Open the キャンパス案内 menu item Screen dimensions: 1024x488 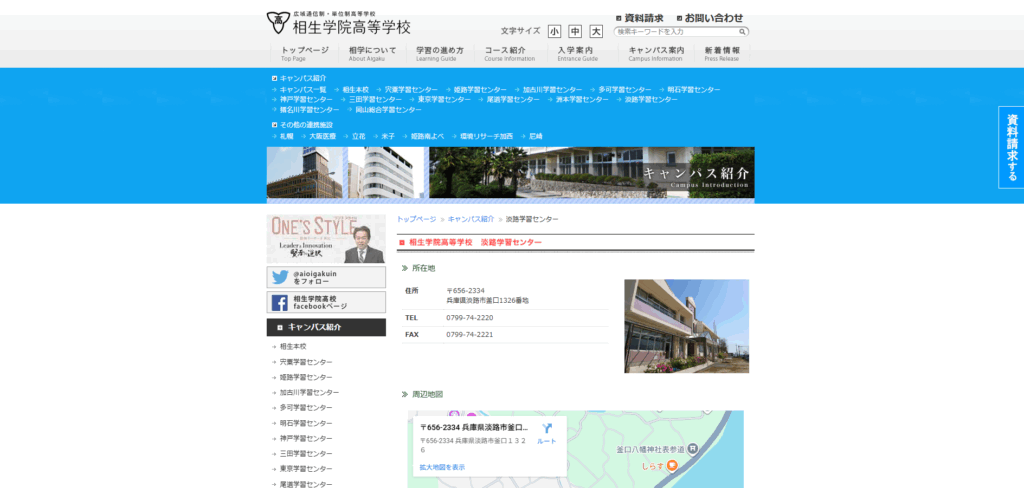point(656,54)
